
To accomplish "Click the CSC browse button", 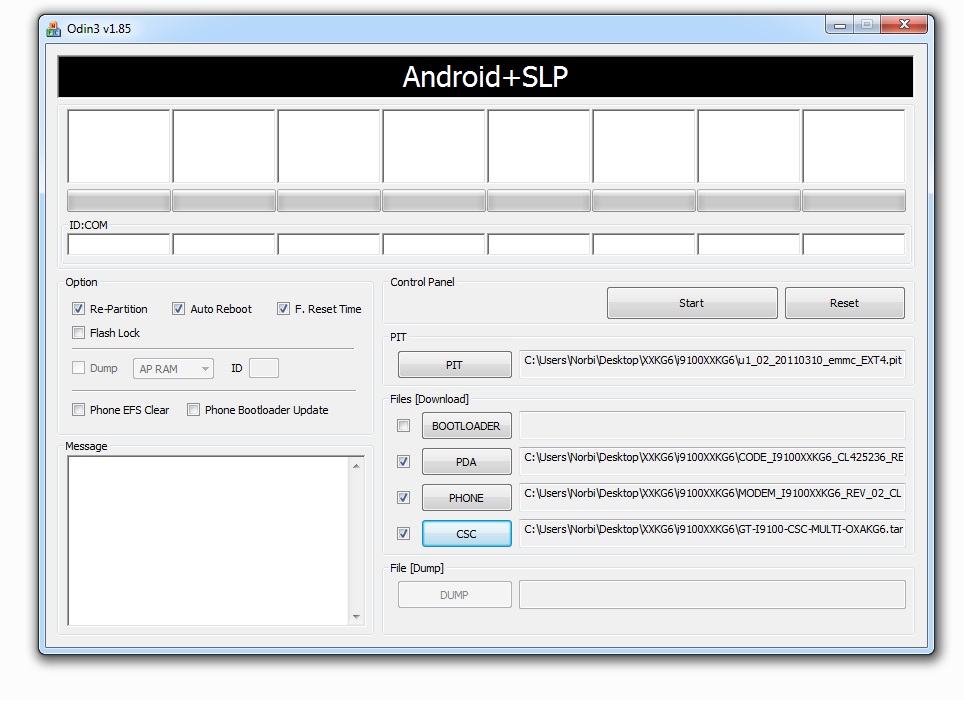I will (x=466, y=534).
